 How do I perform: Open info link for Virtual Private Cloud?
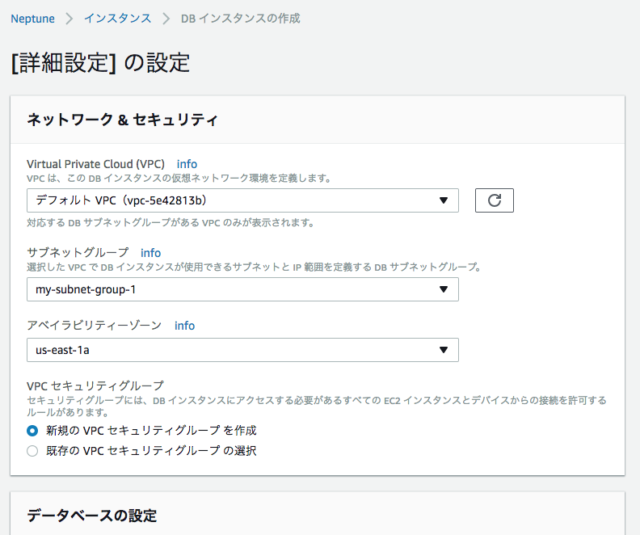point(187,163)
